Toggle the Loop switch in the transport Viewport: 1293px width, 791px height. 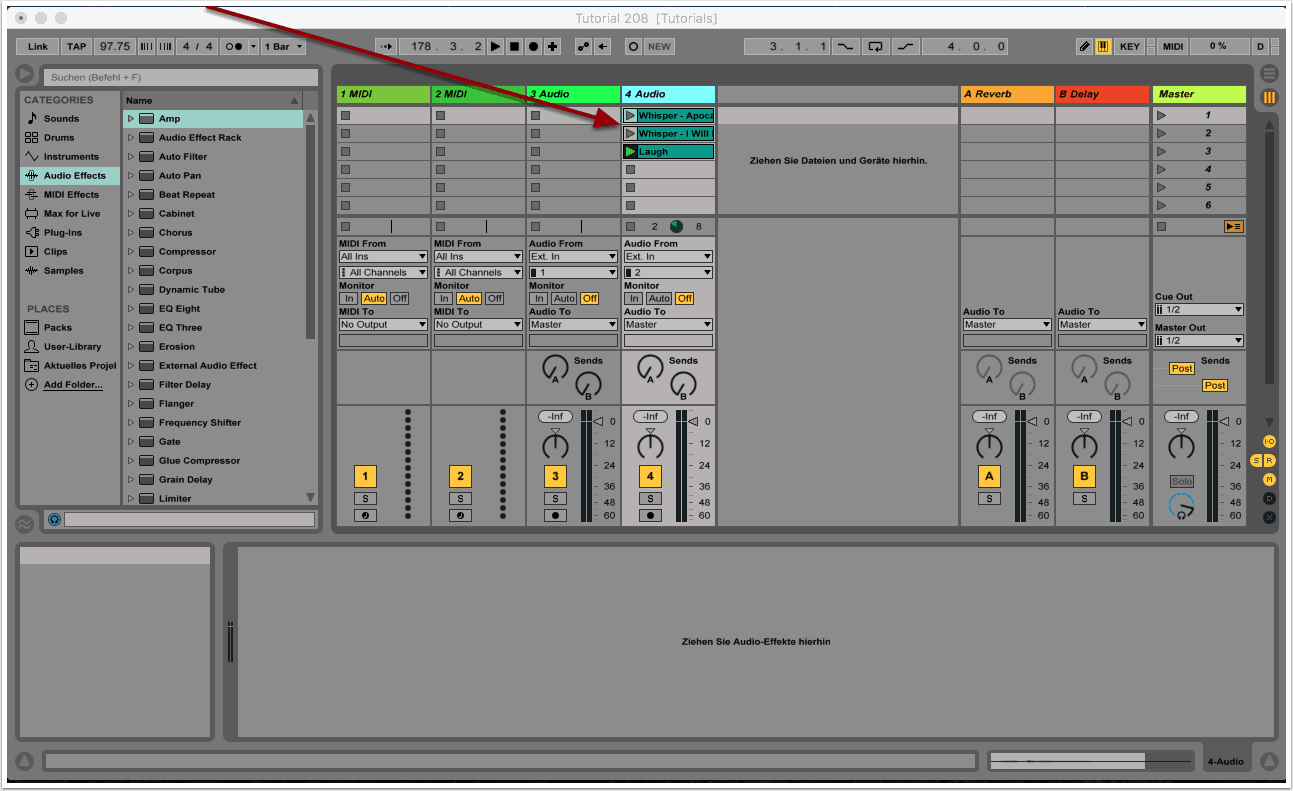(876, 46)
